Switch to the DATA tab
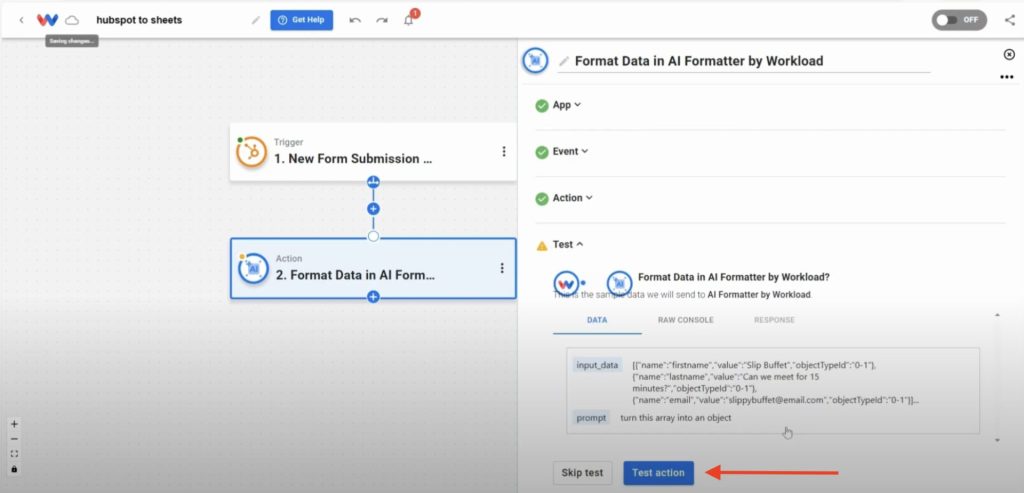Image resolution: width=1024 pixels, height=493 pixels. [x=597, y=320]
